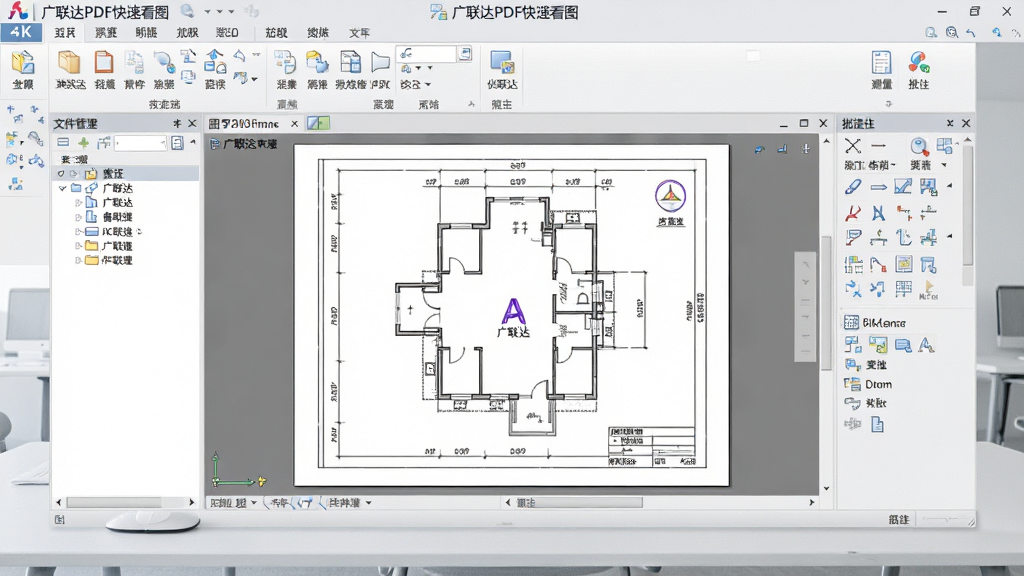Click the file panel horizontal scrollbar right arrow

tap(191, 502)
